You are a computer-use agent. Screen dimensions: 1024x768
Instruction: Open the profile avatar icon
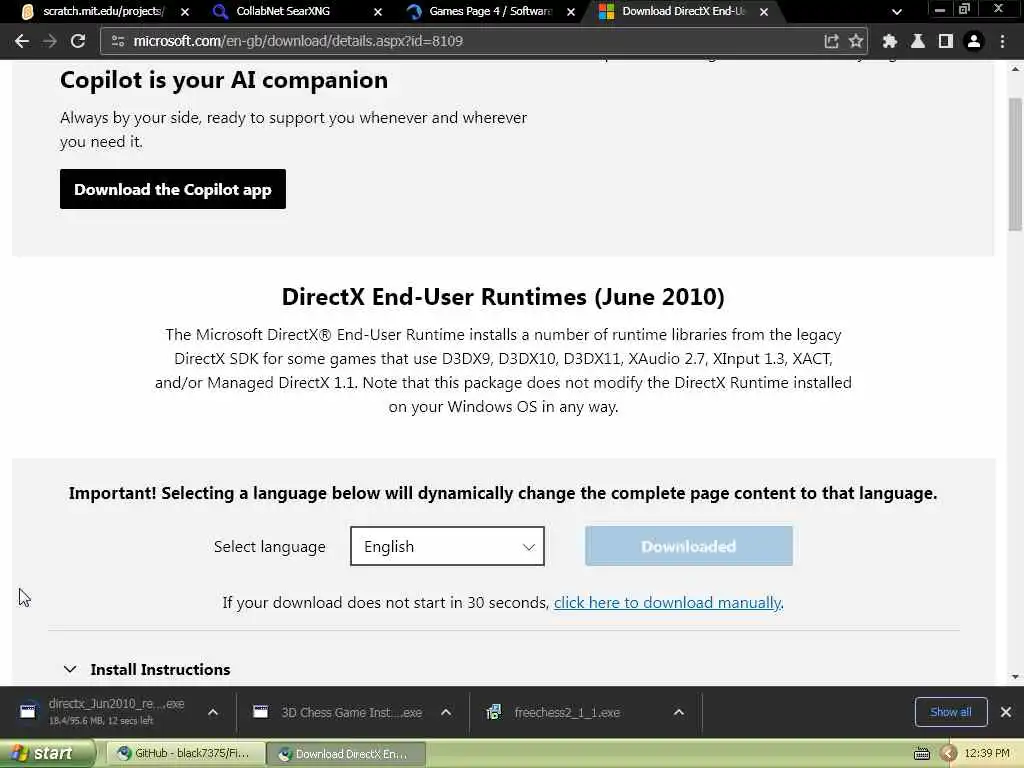[x=974, y=41]
